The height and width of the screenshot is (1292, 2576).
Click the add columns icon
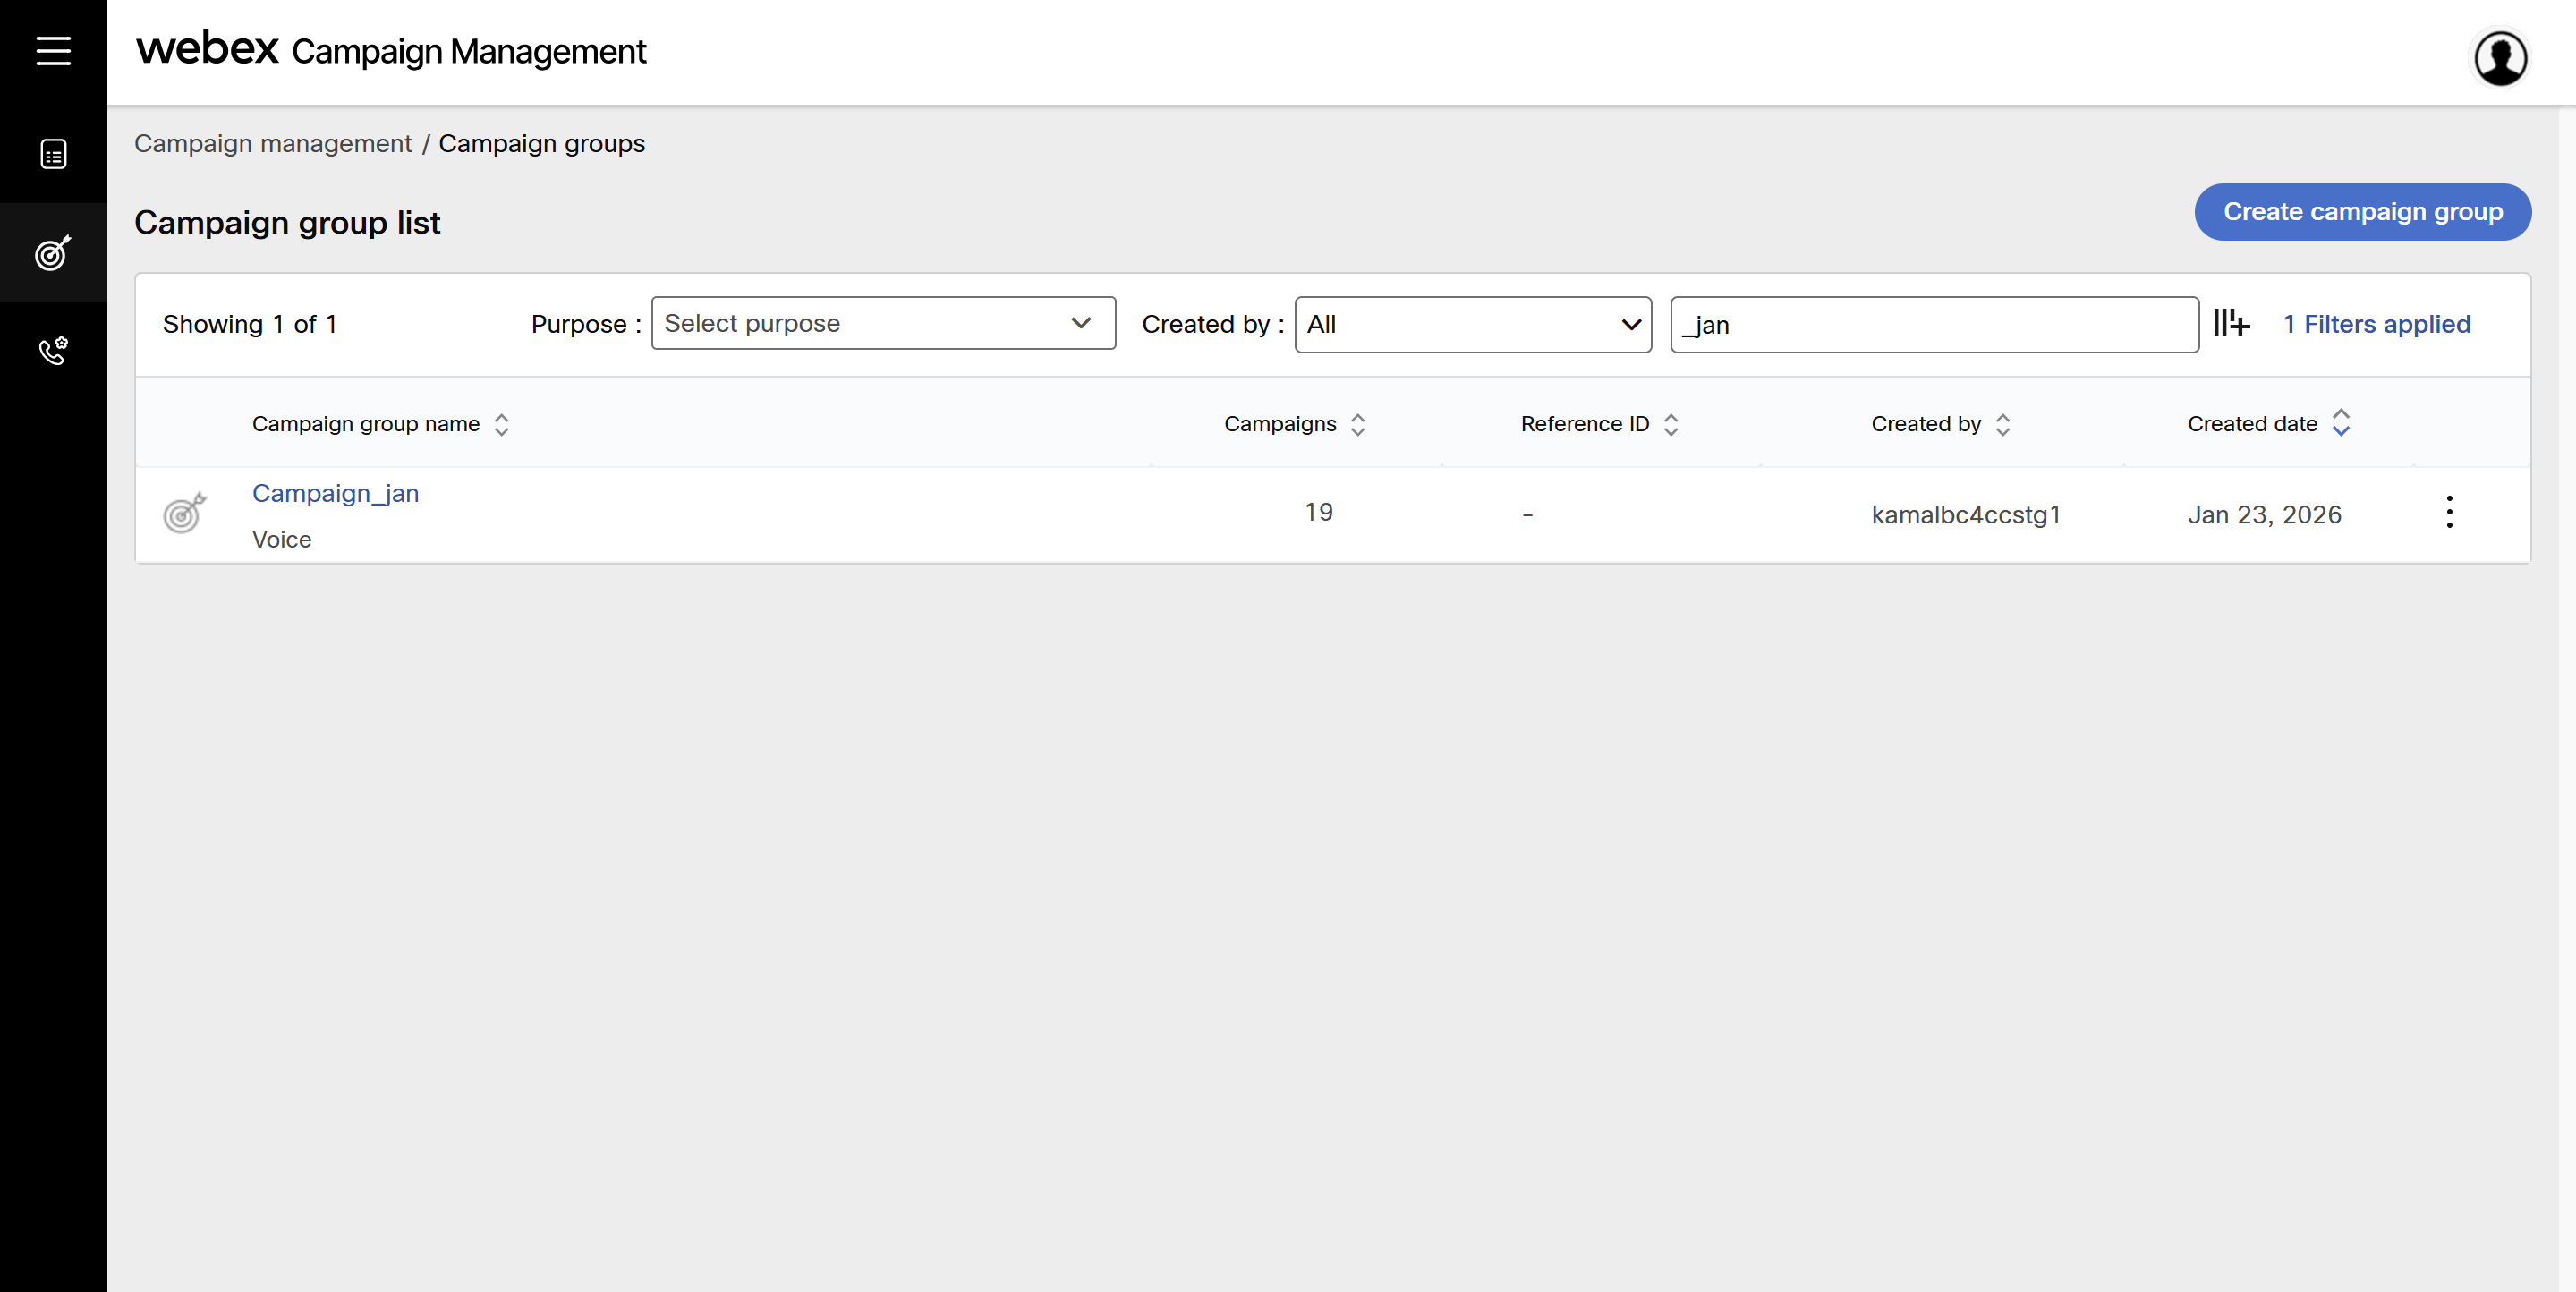tap(2231, 323)
